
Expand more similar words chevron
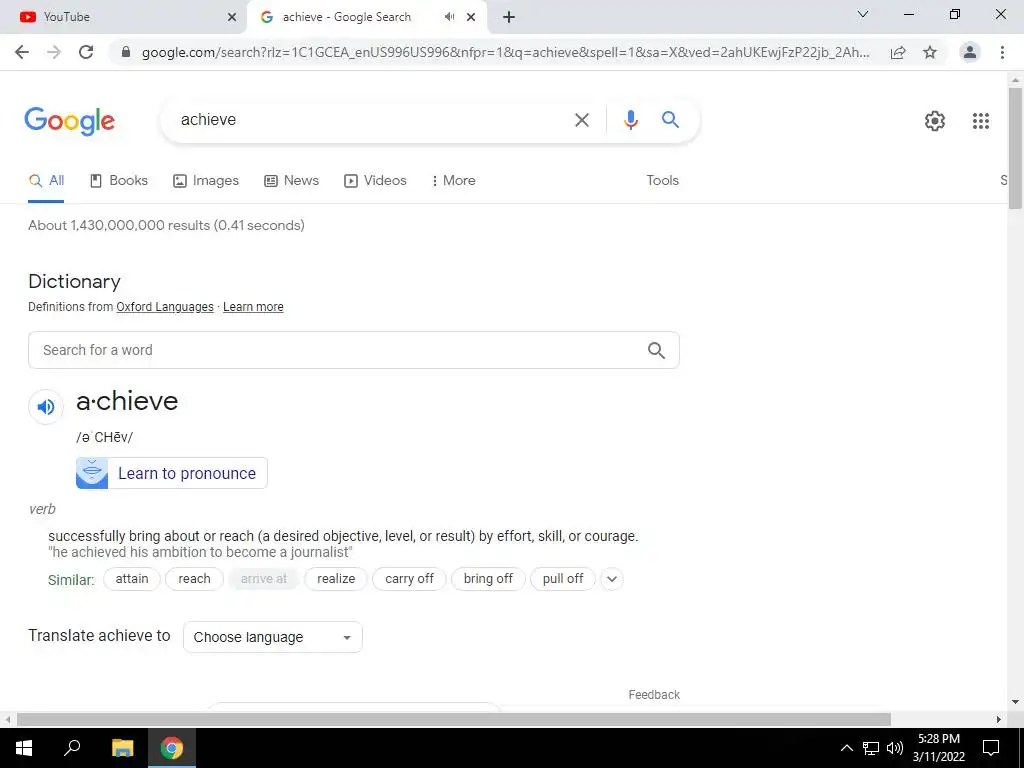pos(612,579)
